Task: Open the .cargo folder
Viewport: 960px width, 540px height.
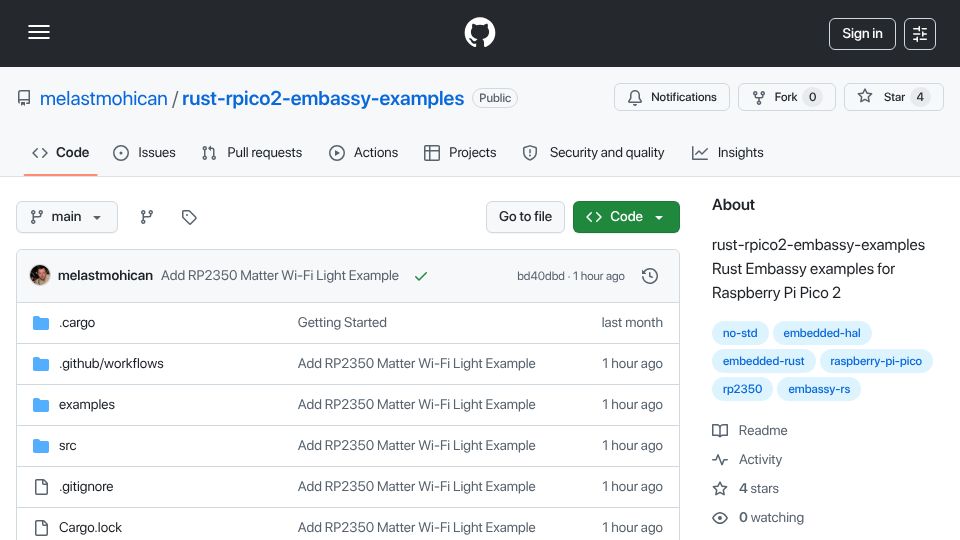Action: [77, 323]
